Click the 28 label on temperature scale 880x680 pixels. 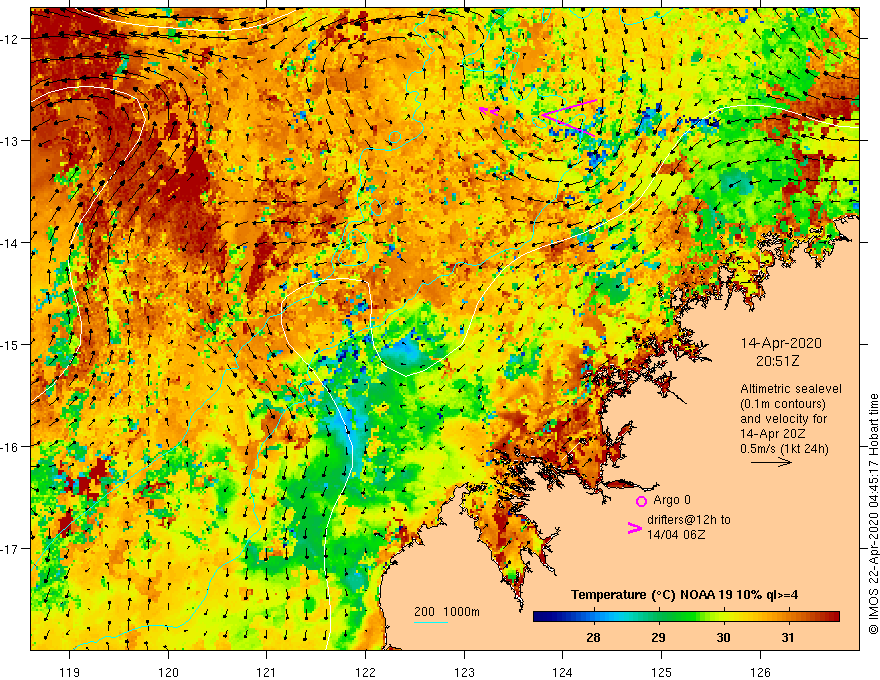593,637
